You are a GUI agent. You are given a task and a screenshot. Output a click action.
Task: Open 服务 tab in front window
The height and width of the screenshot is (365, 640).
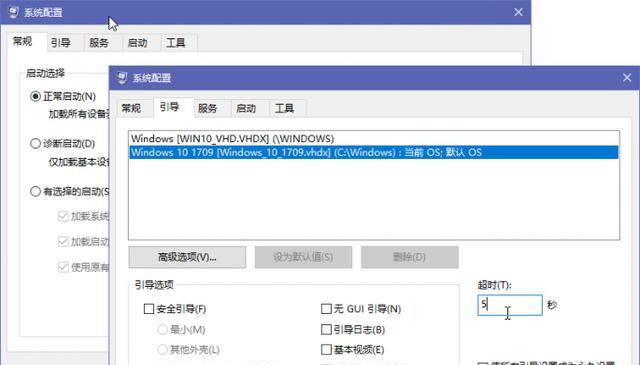(x=207, y=108)
